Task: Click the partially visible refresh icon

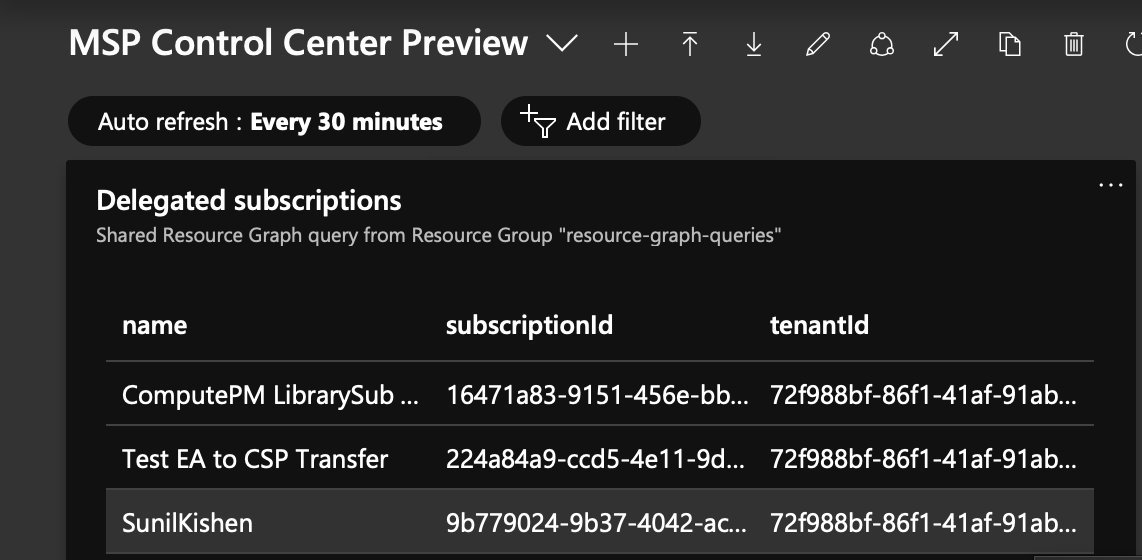Action: [x=1133, y=44]
